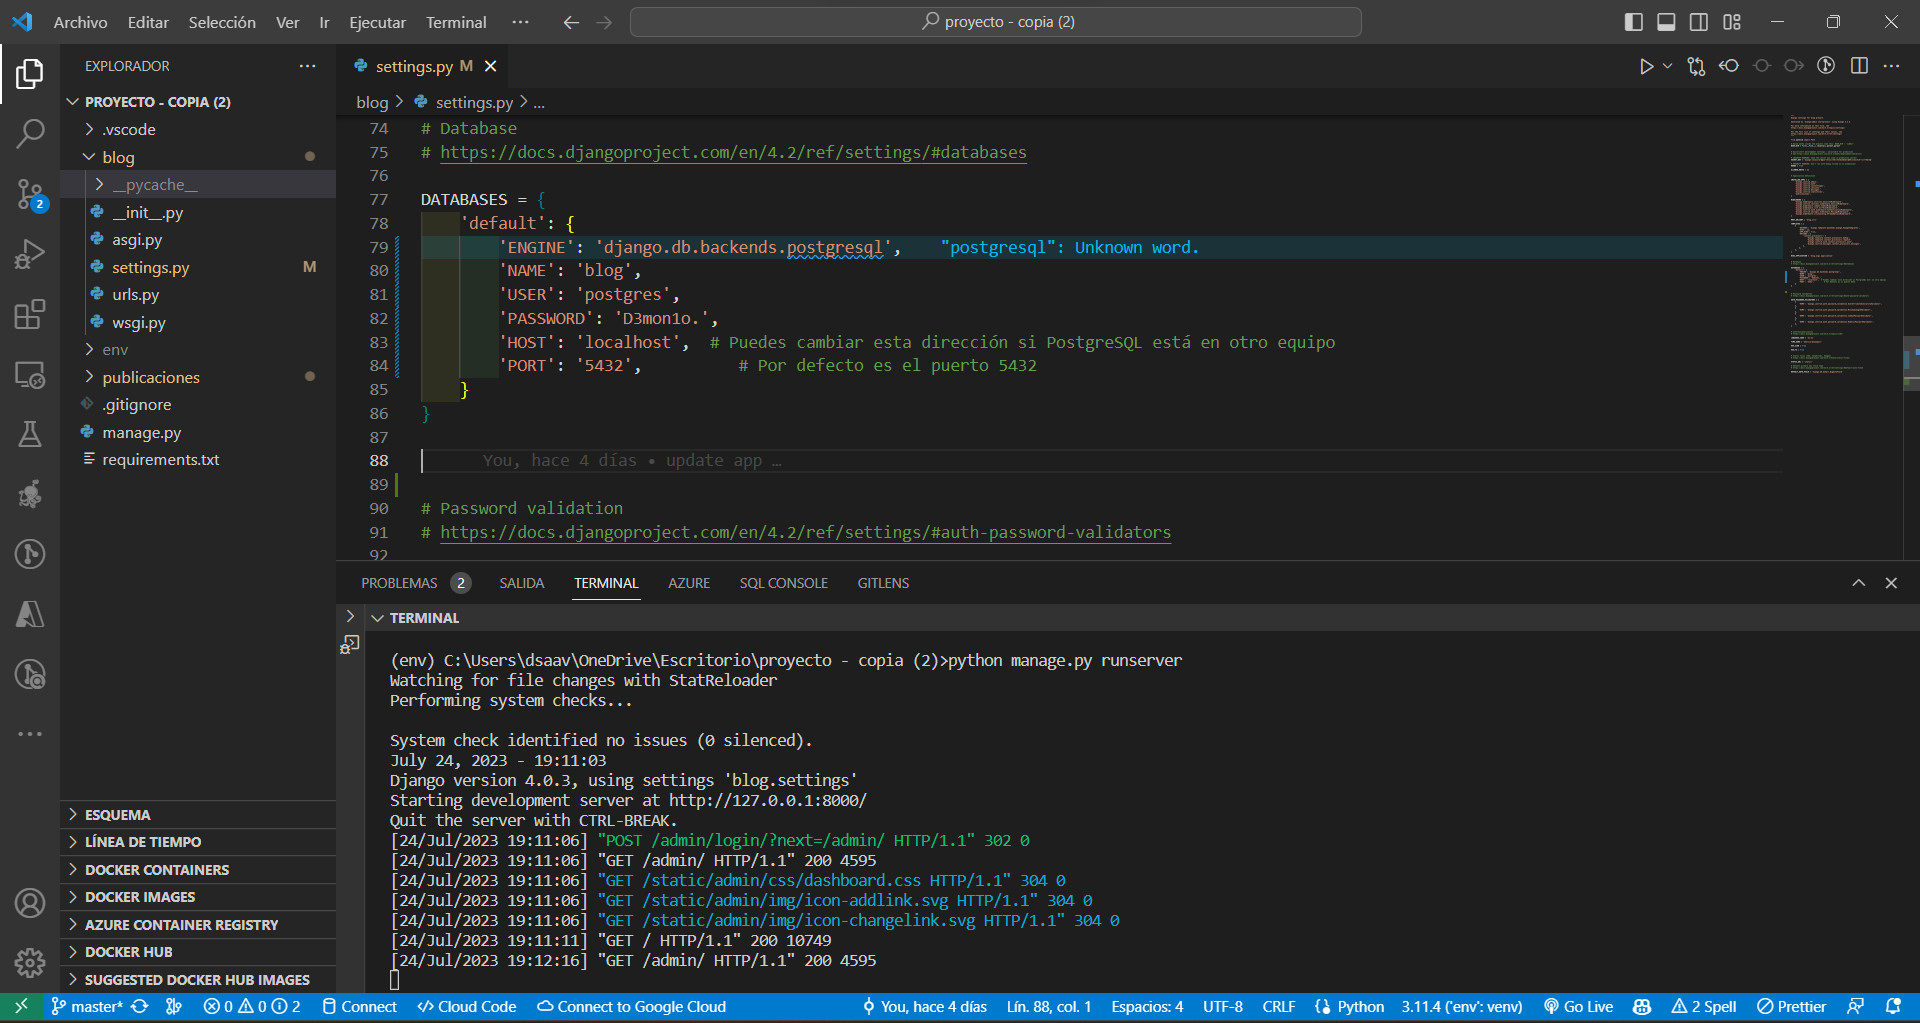Screen dimensions: 1920x1023
Task: Open Run and Debug view
Action: tap(30, 254)
